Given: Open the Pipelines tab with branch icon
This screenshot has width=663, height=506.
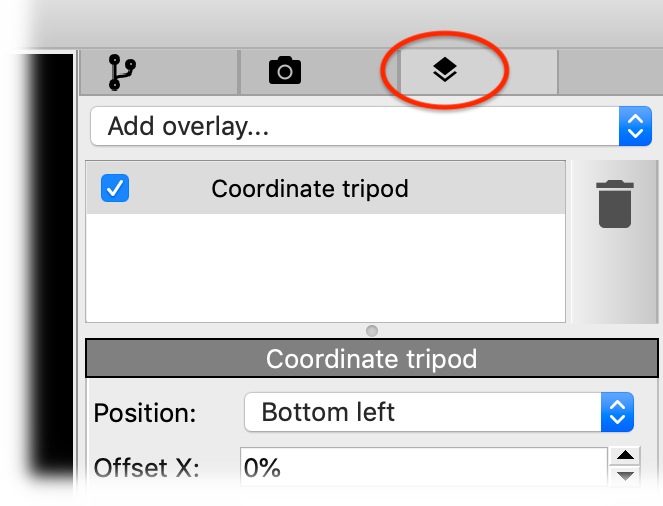Looking at the screenshot, I should click(123, 71).
